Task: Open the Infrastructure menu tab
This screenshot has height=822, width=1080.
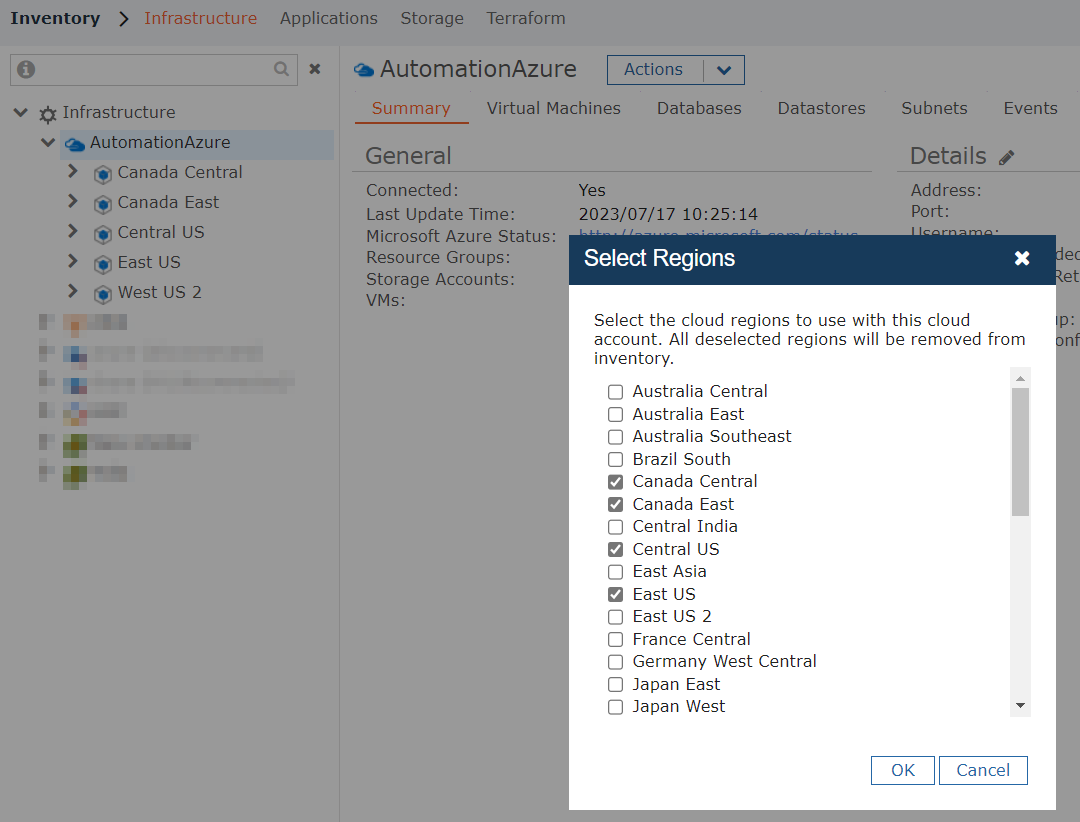Action: (200, 19)
